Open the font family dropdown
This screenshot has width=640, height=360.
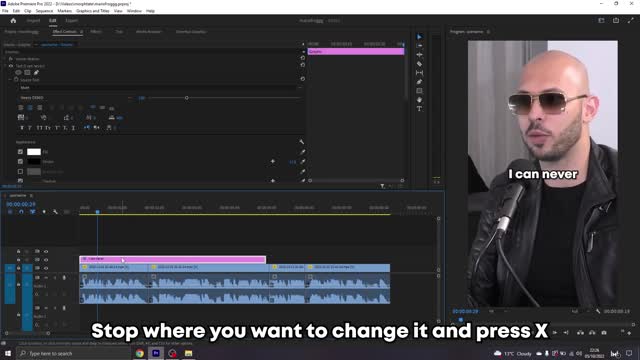tap(159, 87)
